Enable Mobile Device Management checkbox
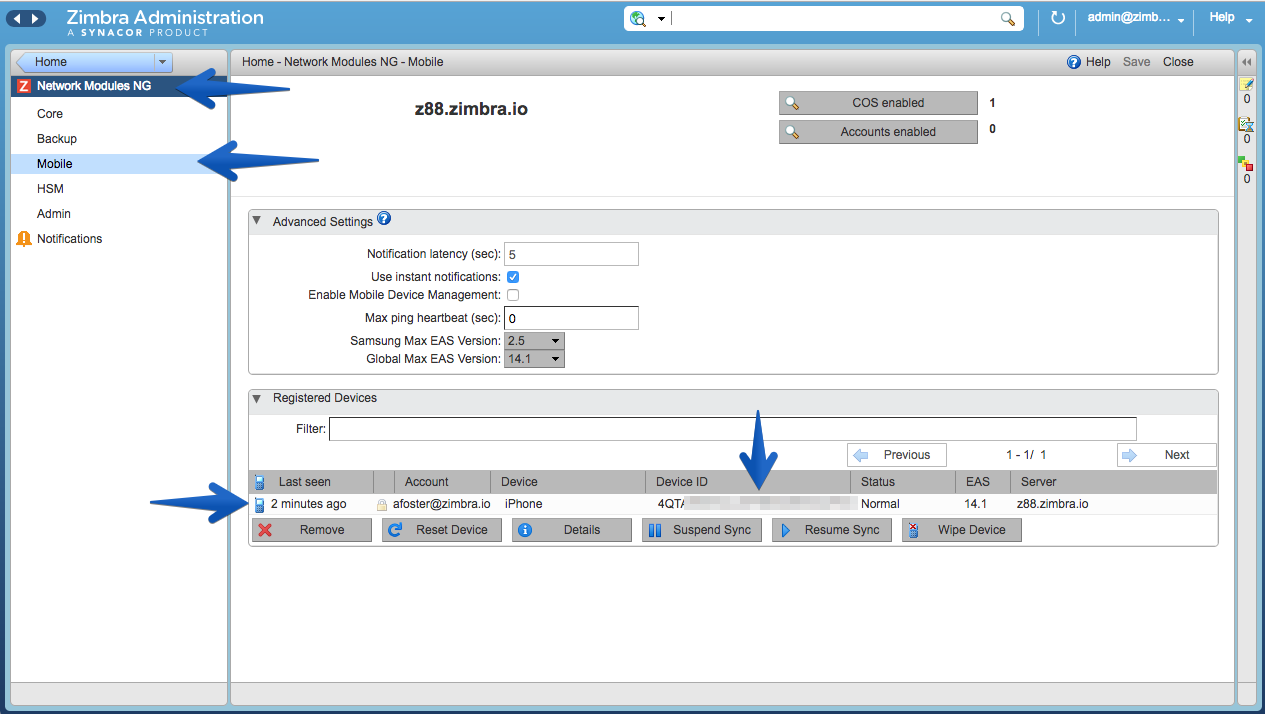This screenshot has height=714, width=1265. tap(513, 295)
